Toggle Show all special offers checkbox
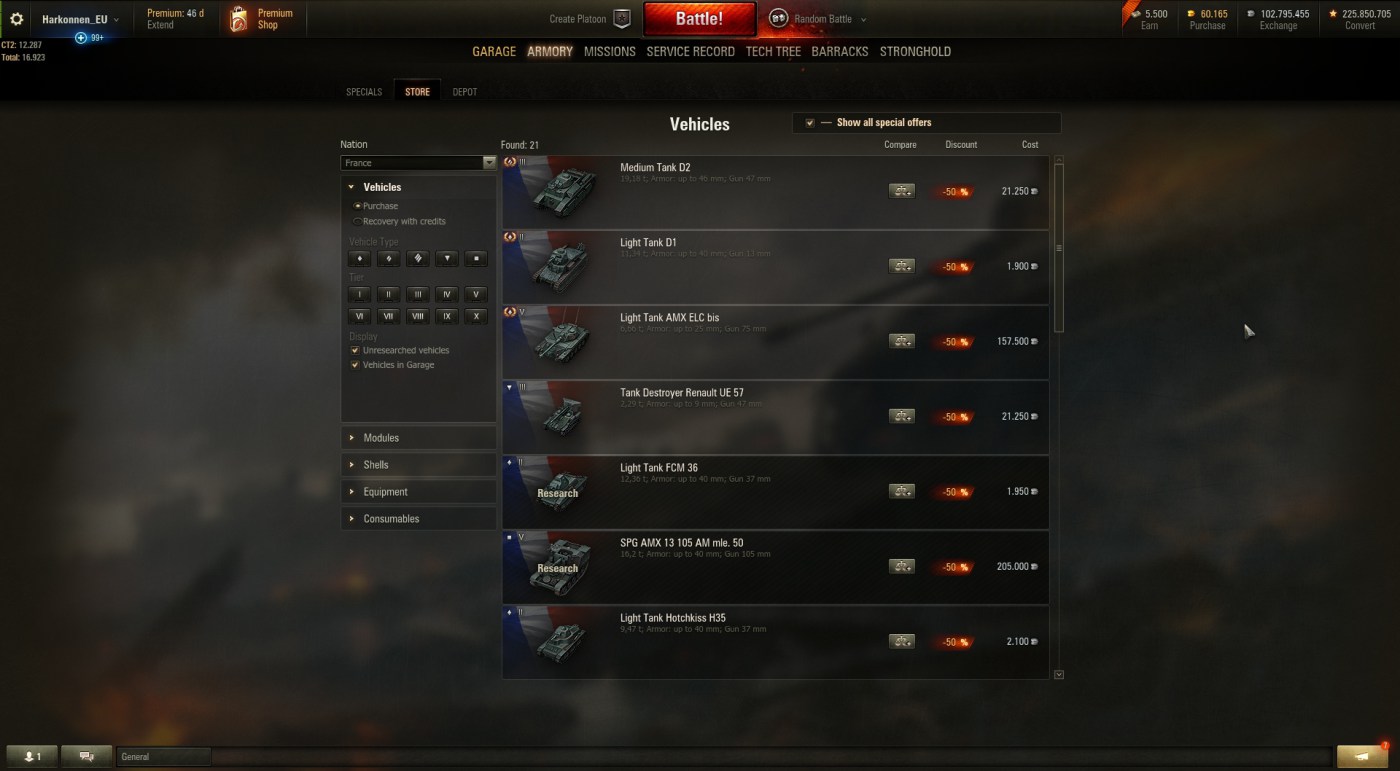 [x=810, y=123]
